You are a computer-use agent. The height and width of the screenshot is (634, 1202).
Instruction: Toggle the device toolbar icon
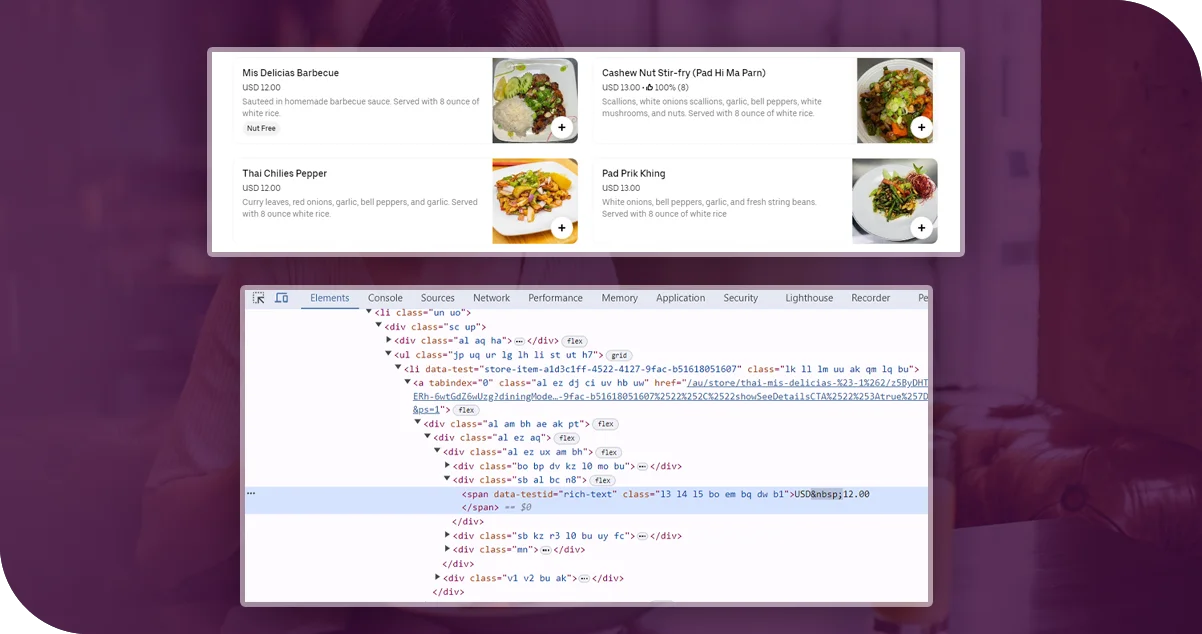tap(281, 298)
